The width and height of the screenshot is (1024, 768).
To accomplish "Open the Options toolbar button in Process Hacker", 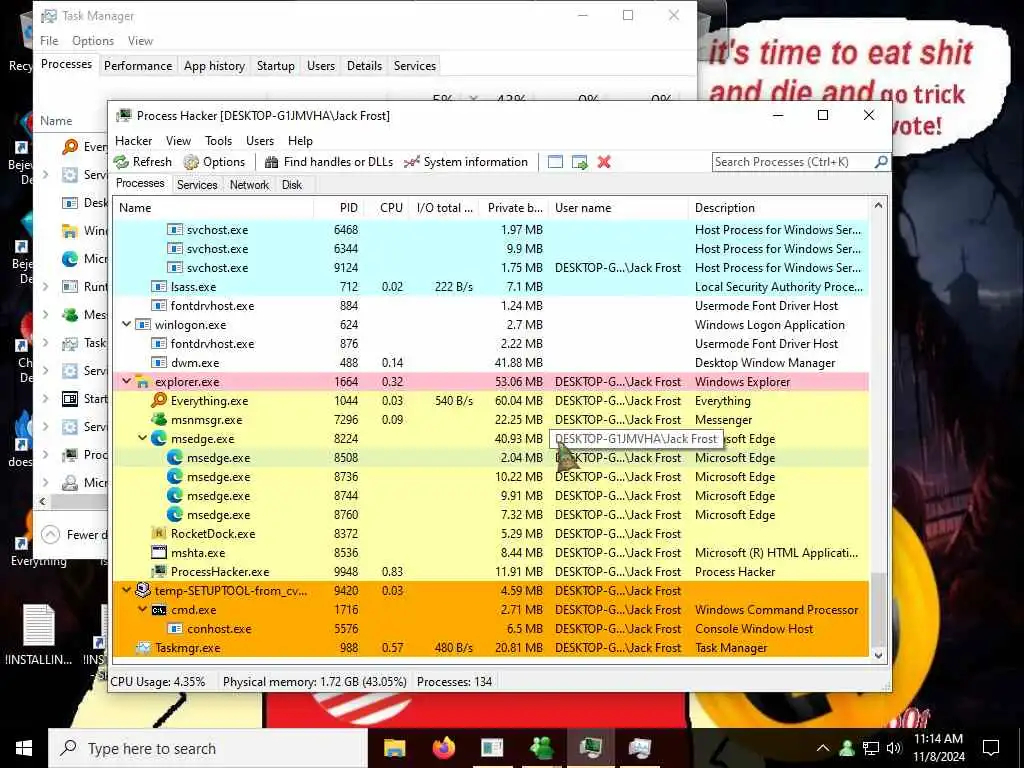I will click(x=214, y=162).
